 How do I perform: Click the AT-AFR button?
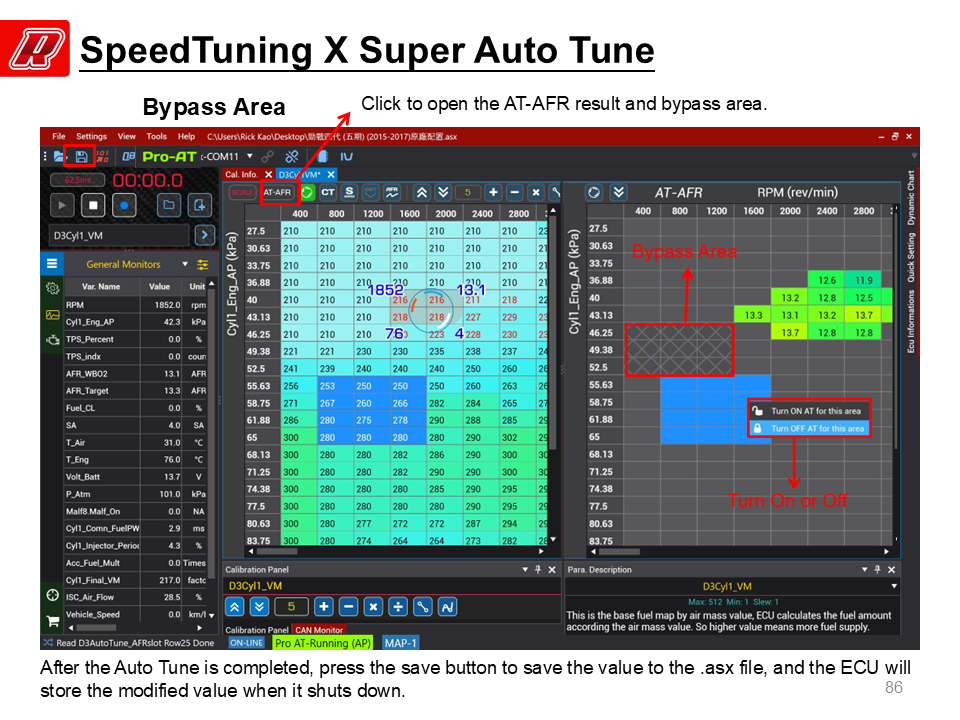[277, 192]
